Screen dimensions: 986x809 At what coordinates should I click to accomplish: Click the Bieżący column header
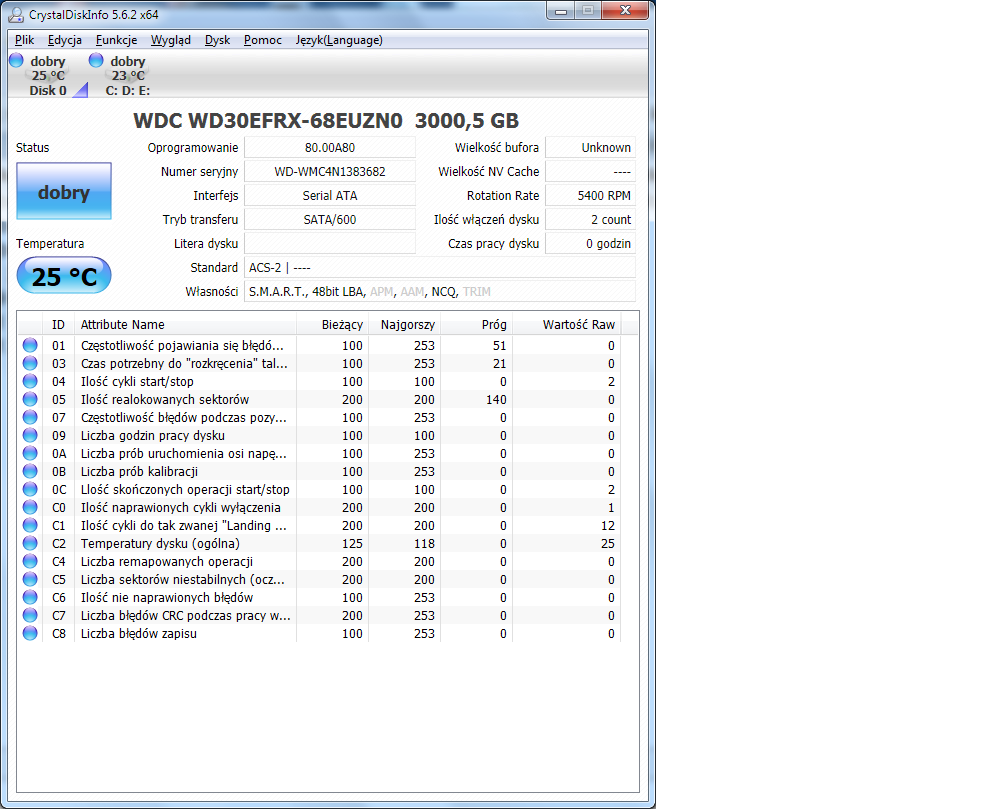click(x=332, y=324)
